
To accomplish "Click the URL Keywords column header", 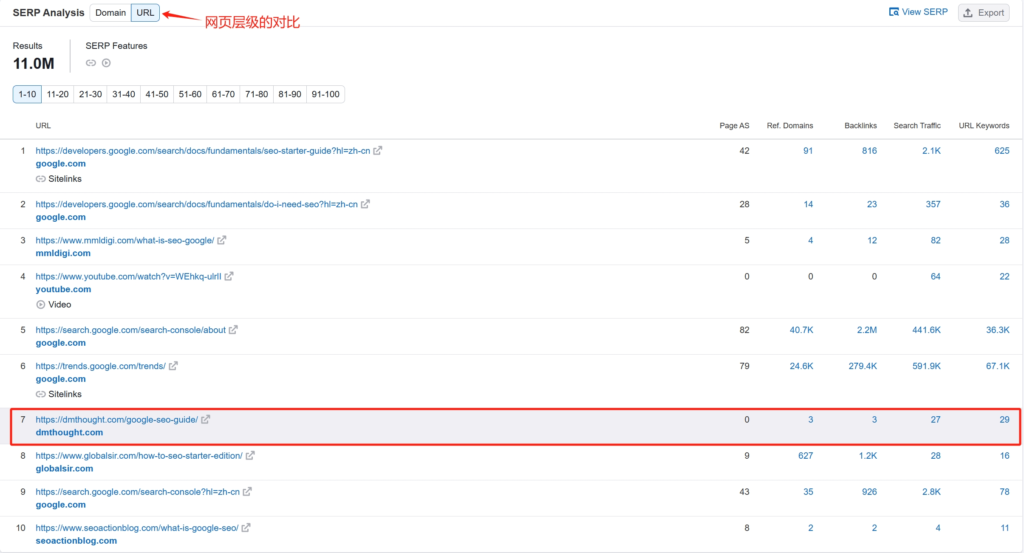I will point(984,125).
